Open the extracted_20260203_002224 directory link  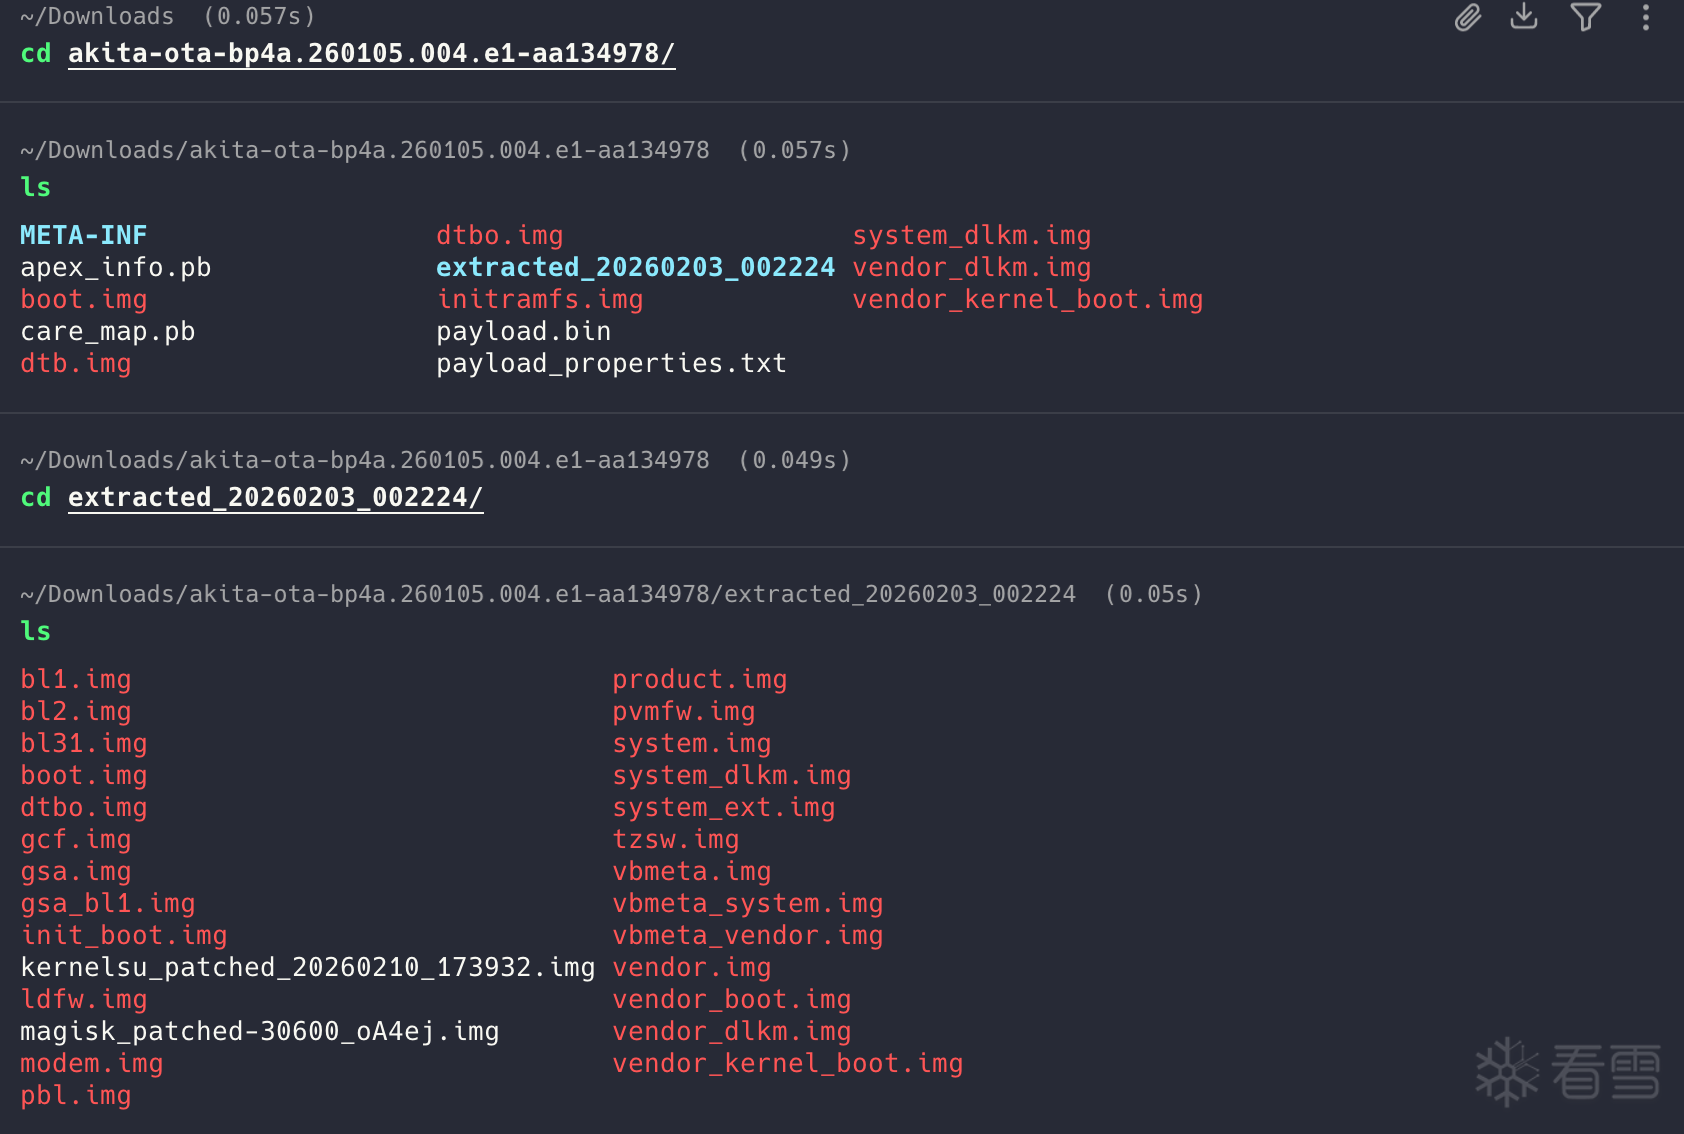(275, 496)
